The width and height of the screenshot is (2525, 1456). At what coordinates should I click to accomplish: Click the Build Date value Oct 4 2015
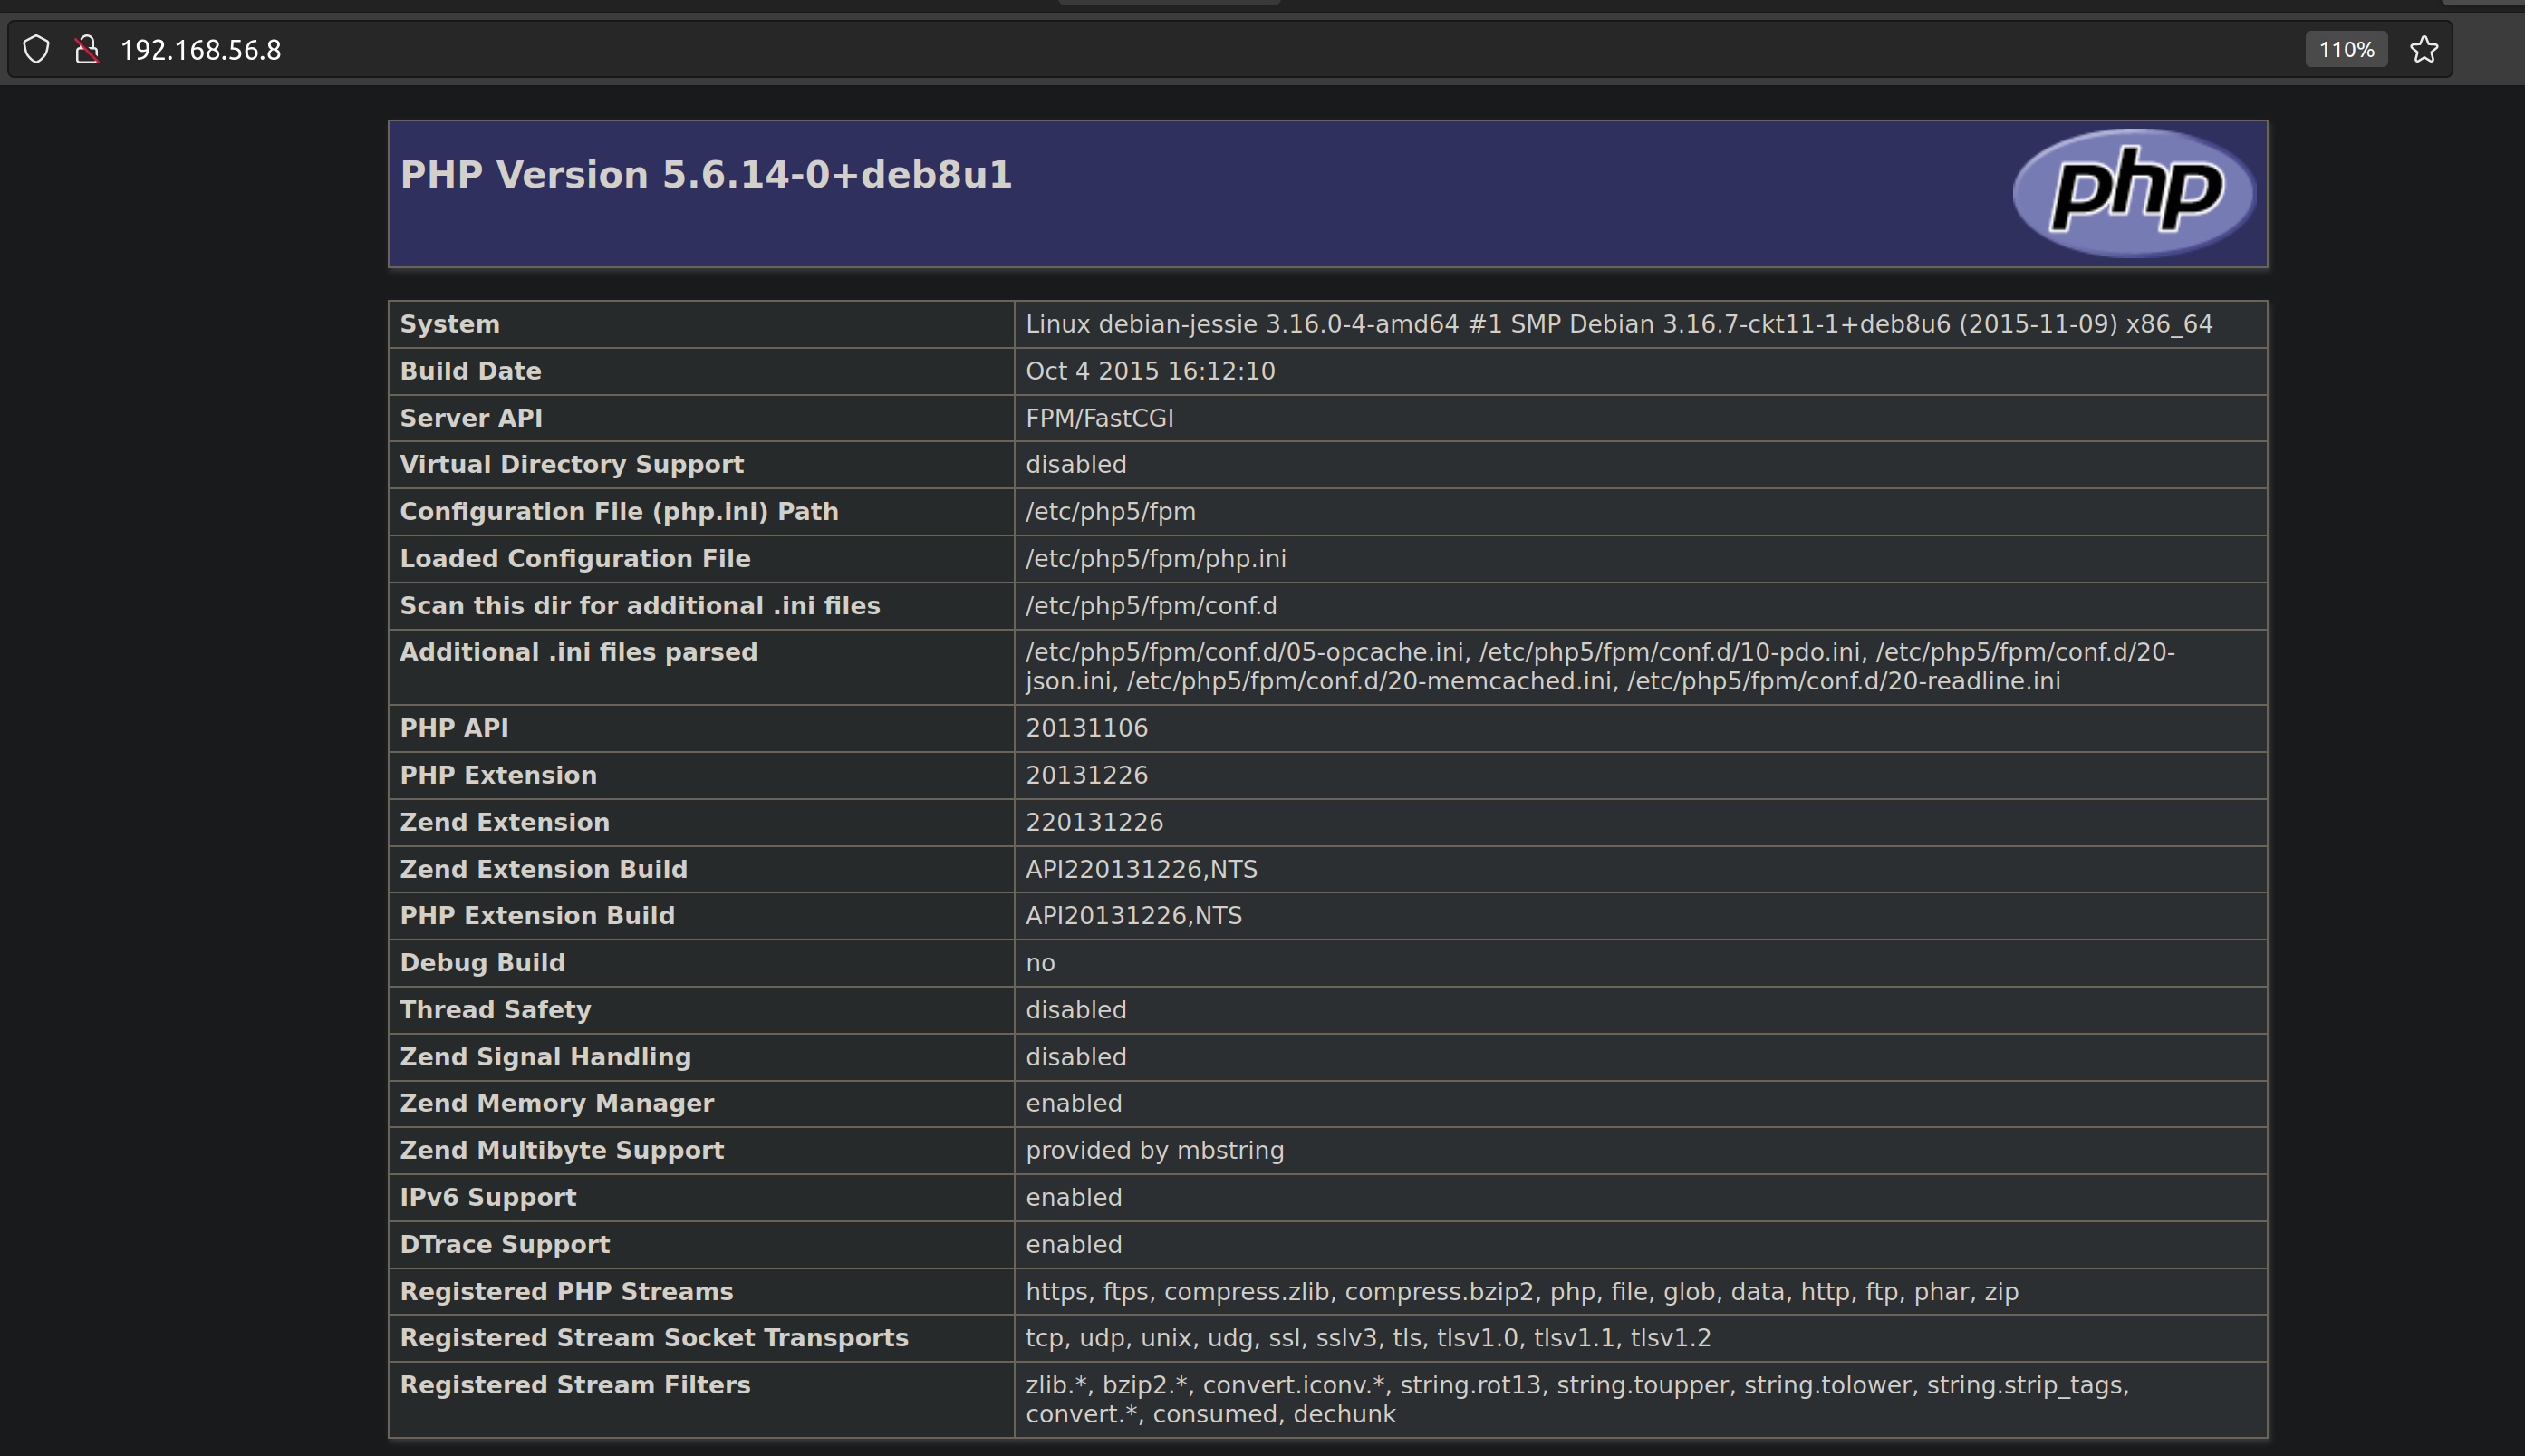(1150, 371)
